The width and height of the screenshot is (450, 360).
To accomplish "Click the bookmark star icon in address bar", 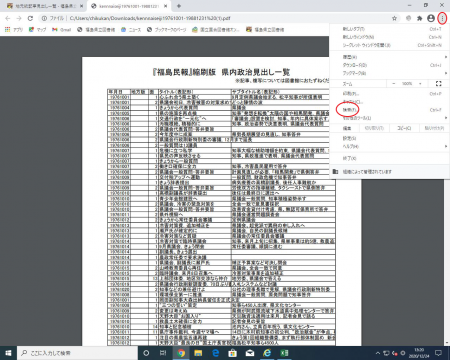I will tap(394, 18).
